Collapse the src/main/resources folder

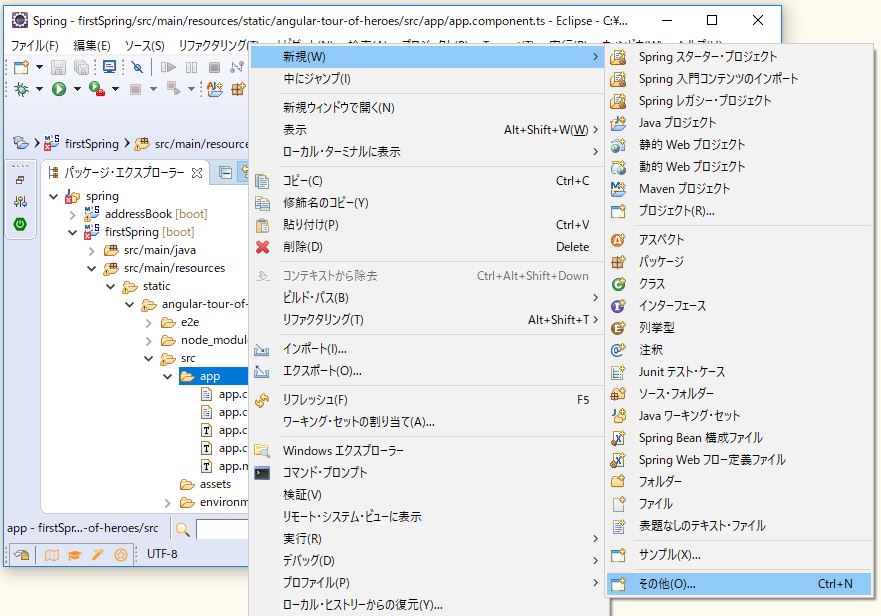tap(92, 268)
